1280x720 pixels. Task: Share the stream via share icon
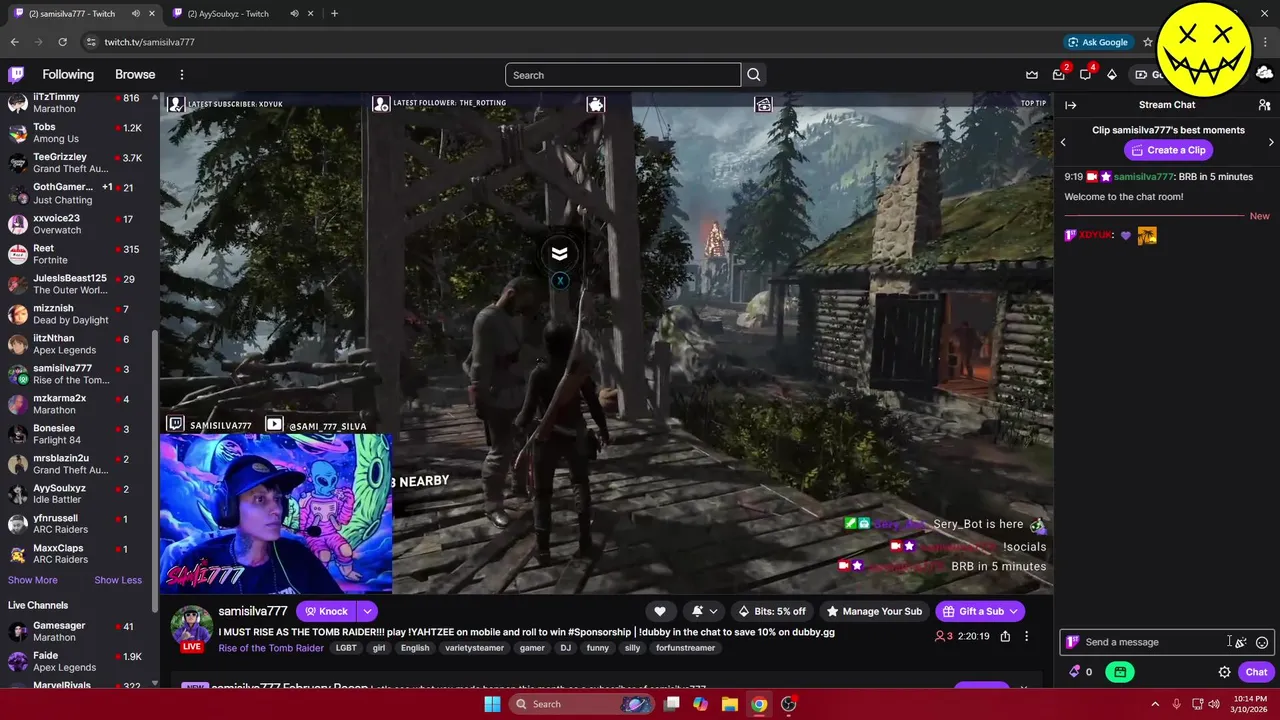pos(1005,636)
